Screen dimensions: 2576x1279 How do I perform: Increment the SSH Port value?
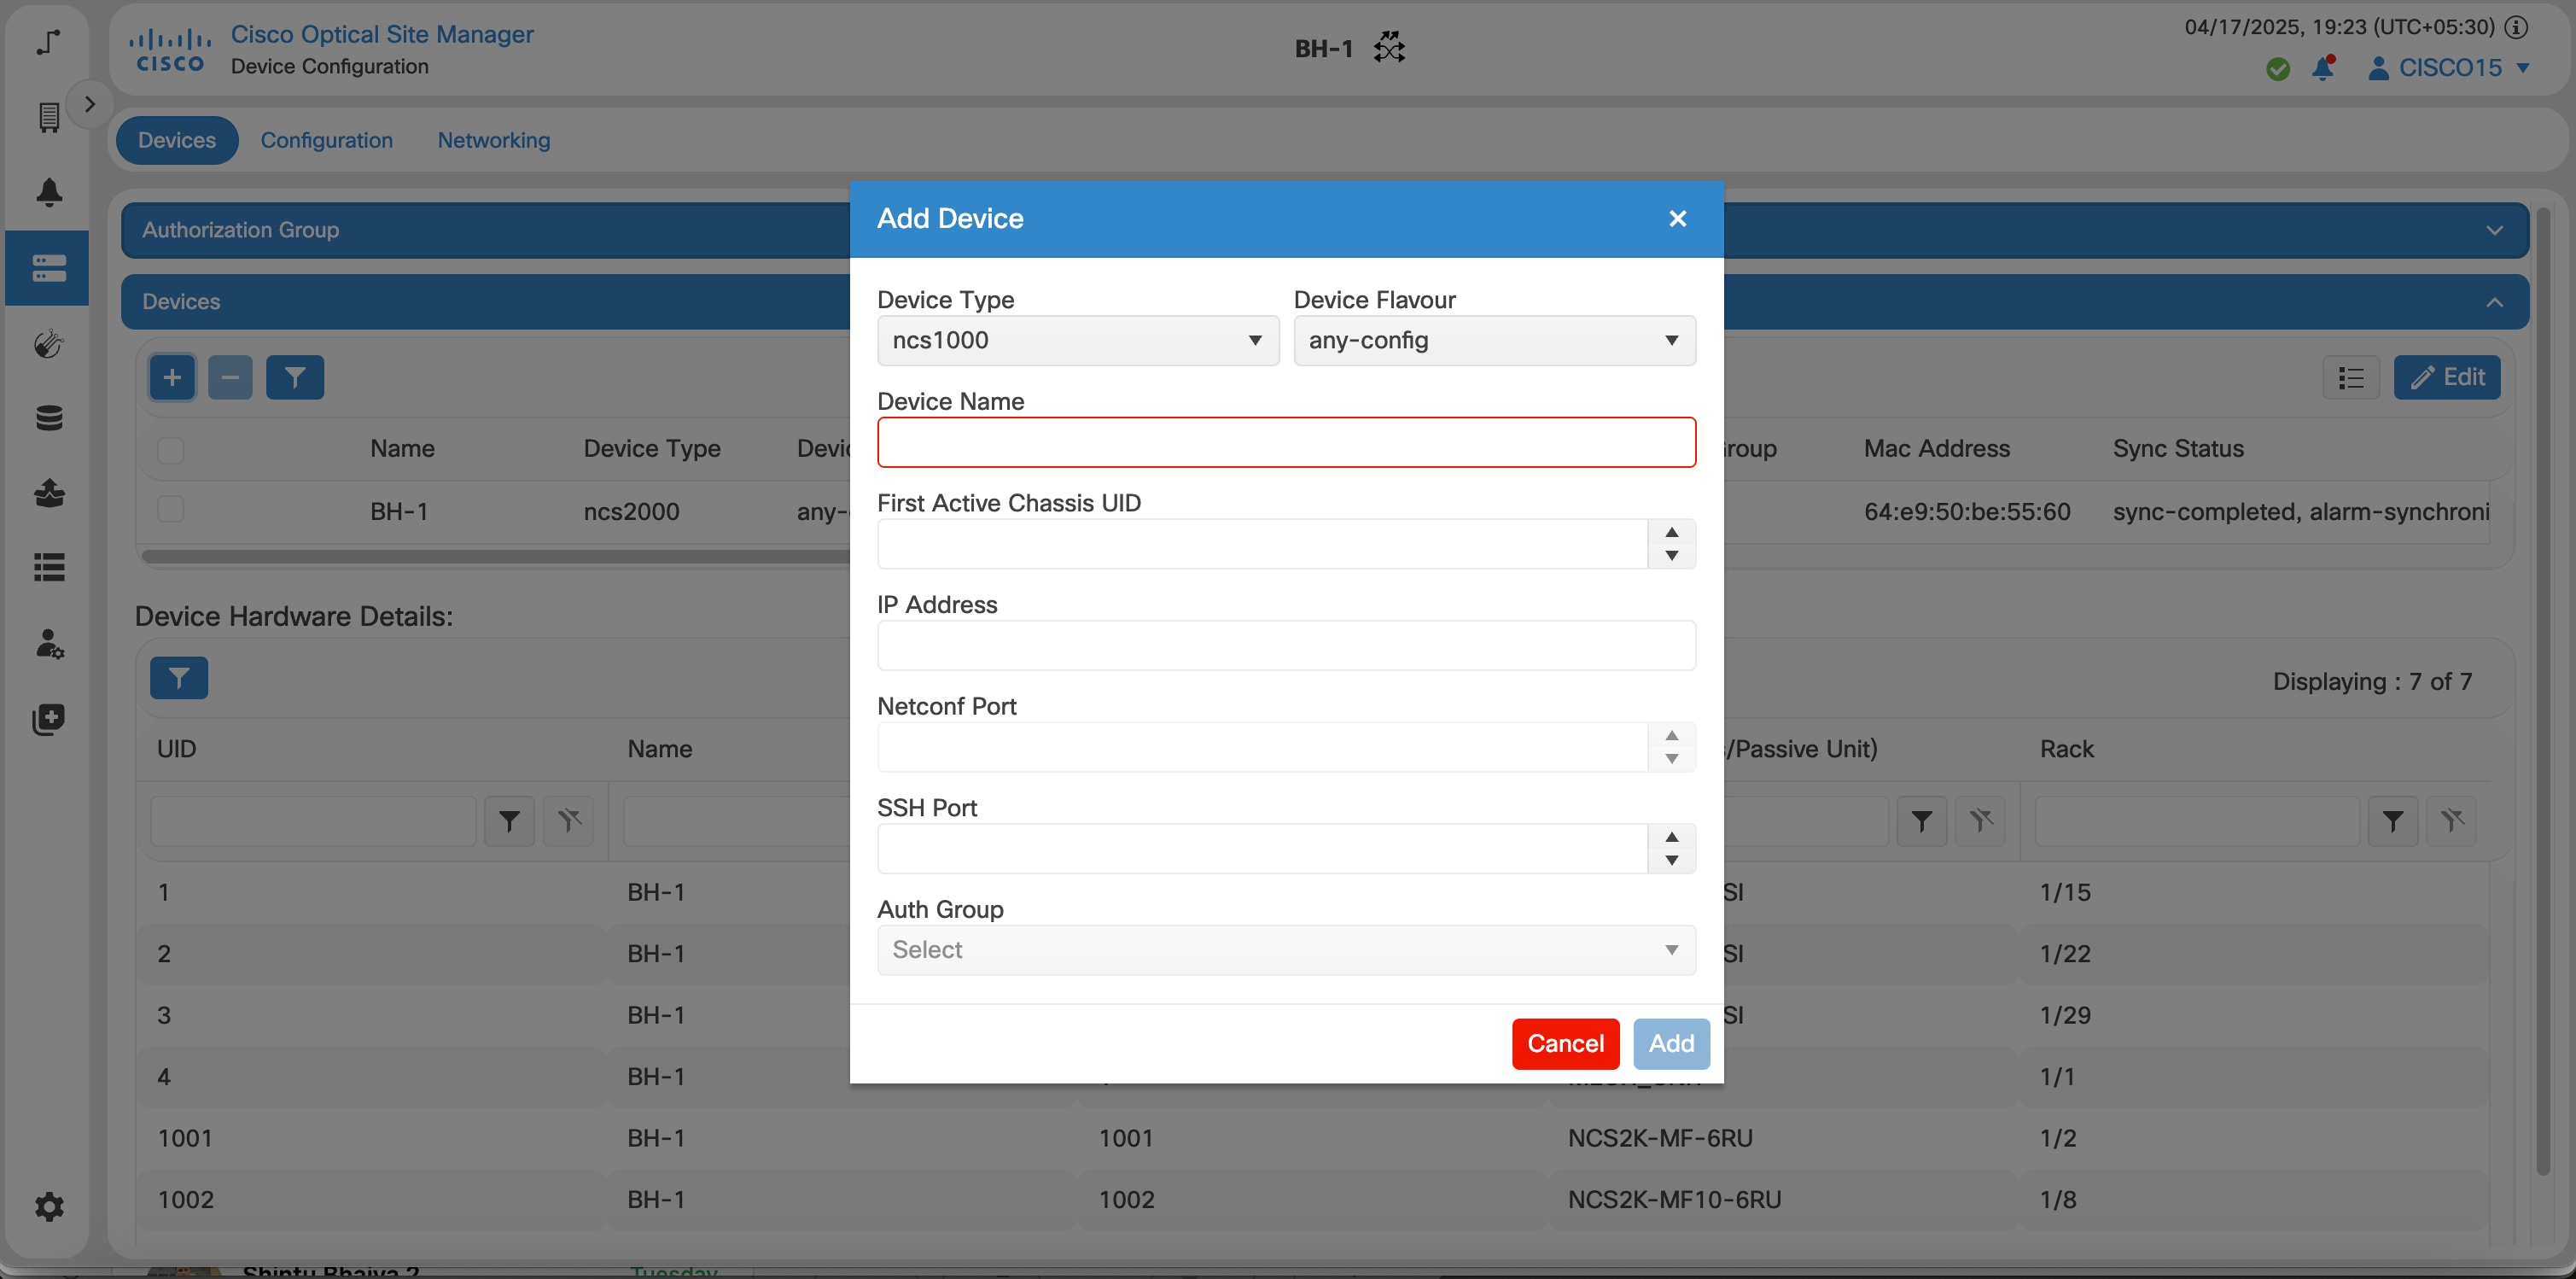tap(1672, 837)
